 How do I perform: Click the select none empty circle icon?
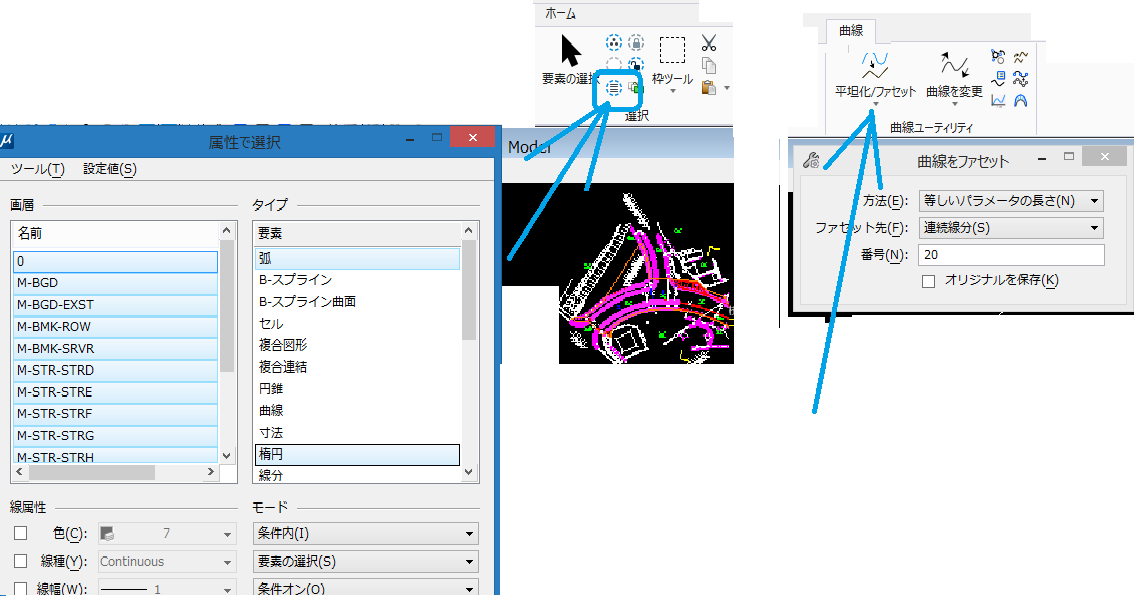pyautogui.click(x=613, y=64)
